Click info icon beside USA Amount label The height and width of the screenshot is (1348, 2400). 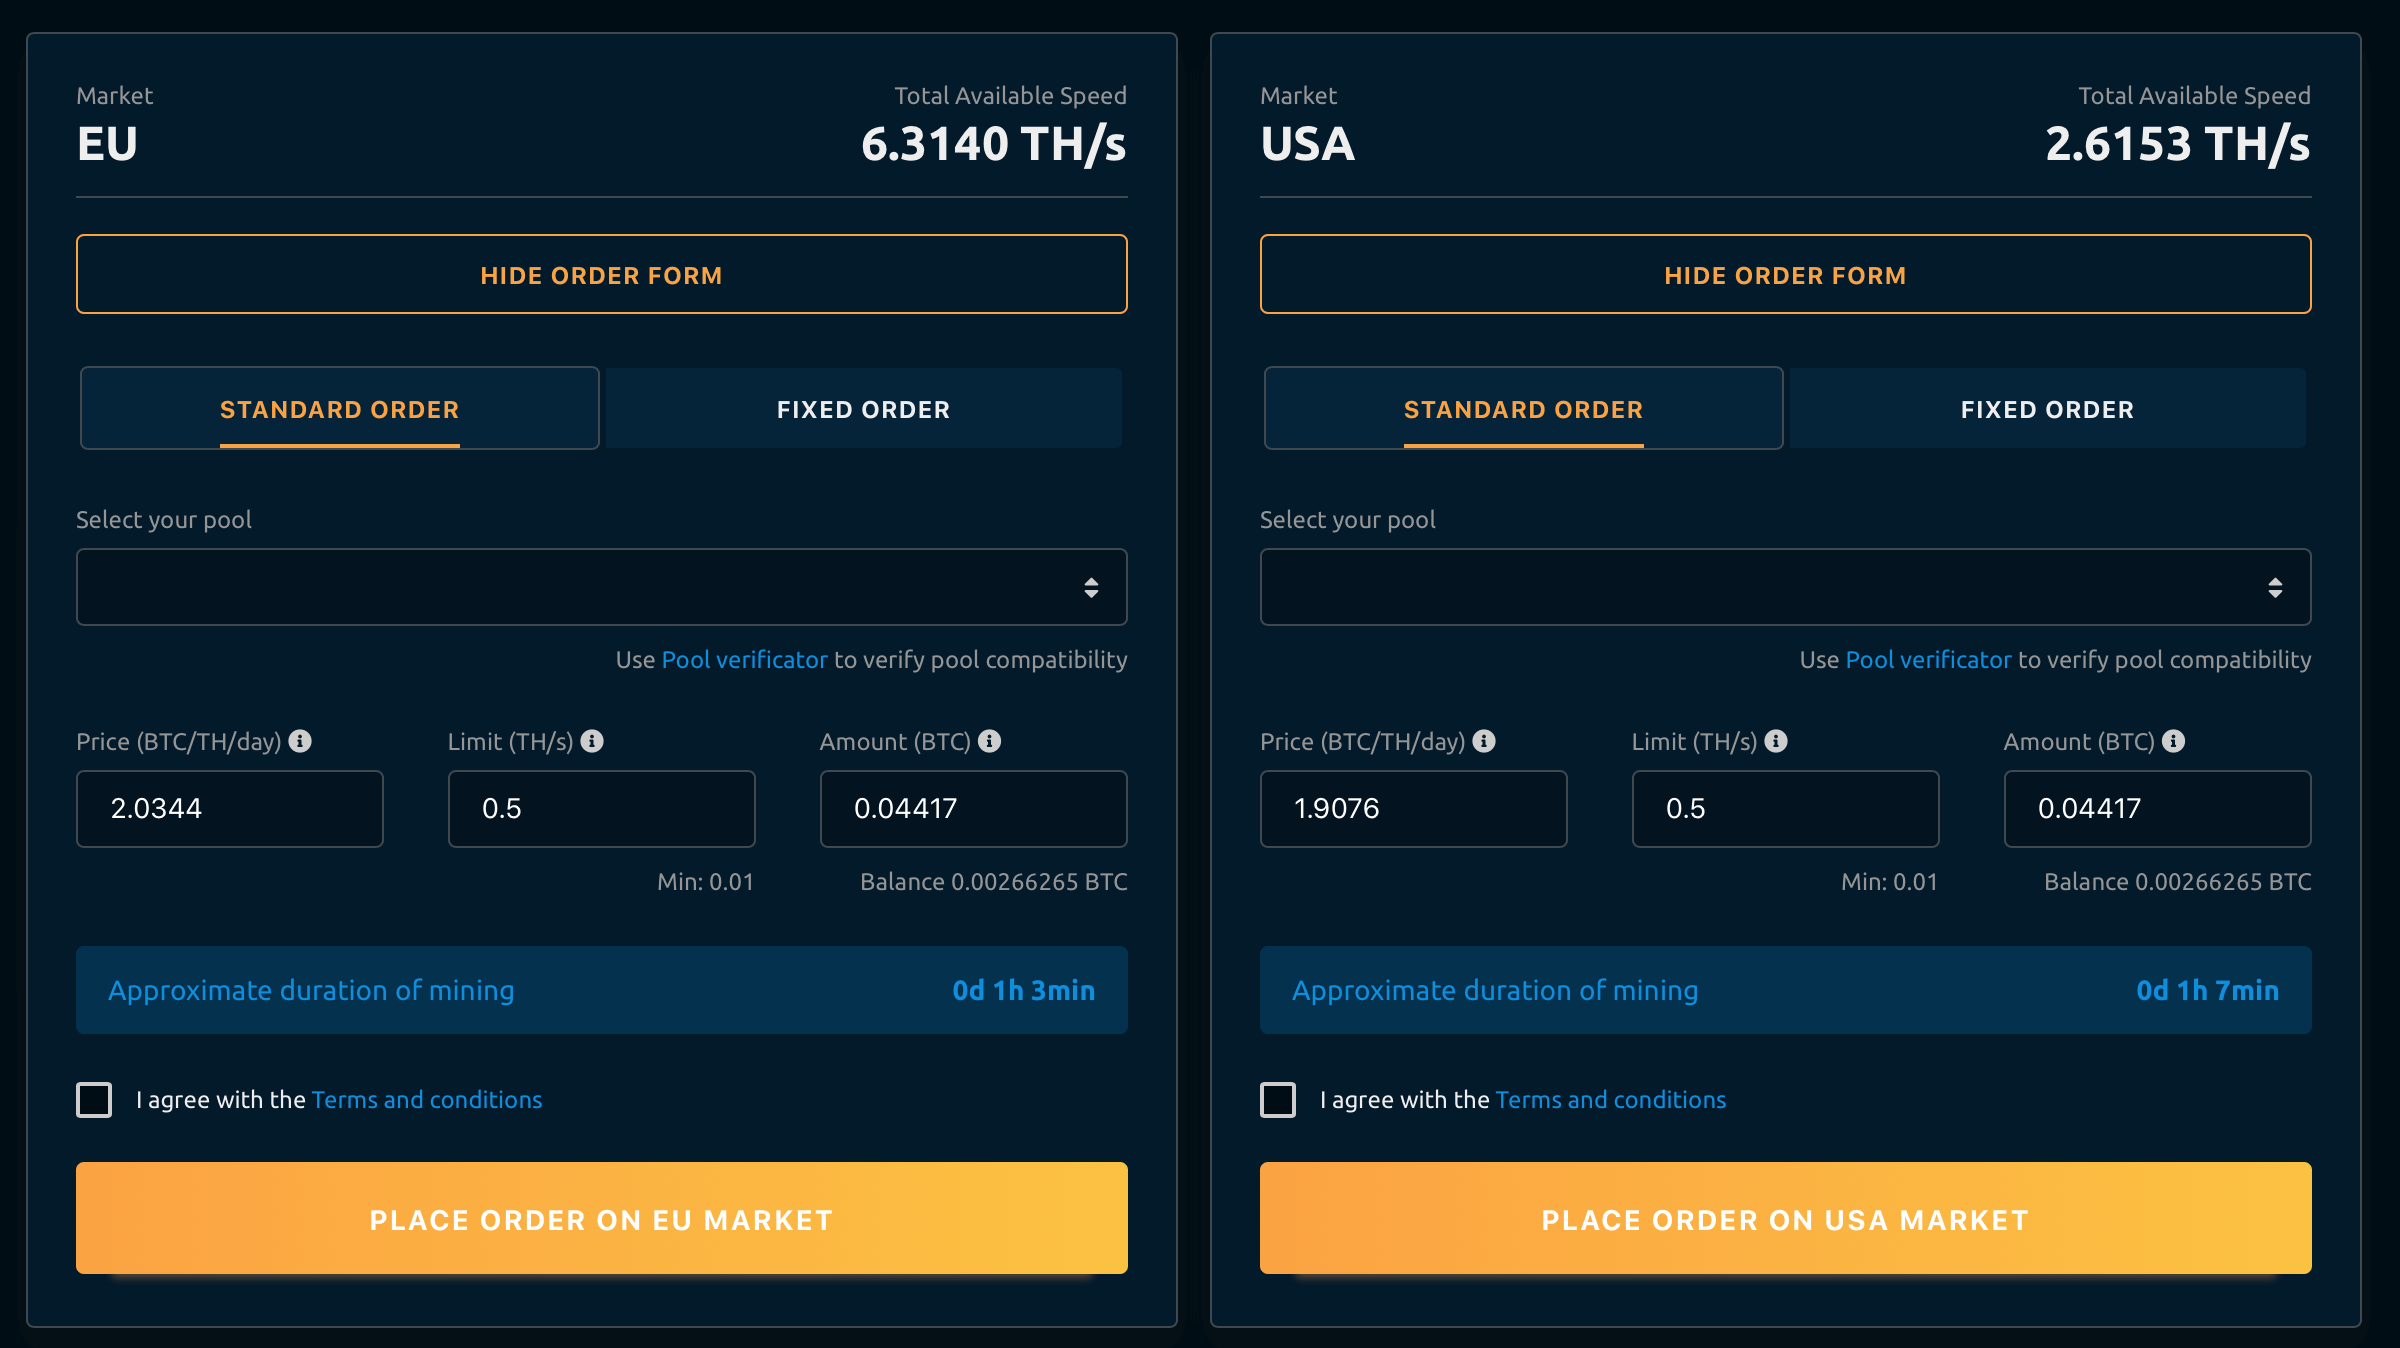pos(2173,741)
